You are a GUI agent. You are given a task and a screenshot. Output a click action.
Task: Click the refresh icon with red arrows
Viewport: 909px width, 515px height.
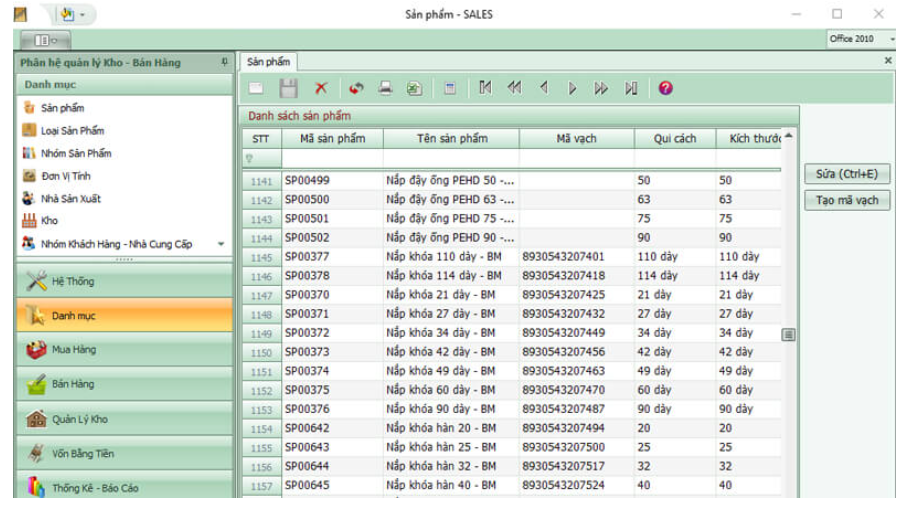(355, 88)
